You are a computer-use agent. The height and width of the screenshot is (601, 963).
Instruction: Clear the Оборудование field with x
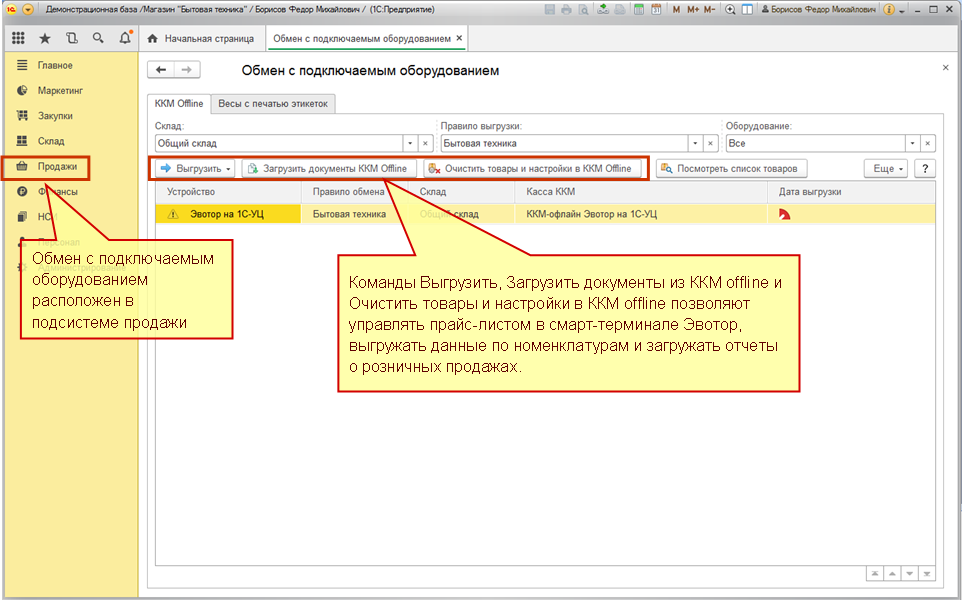[x=928, y=144]
